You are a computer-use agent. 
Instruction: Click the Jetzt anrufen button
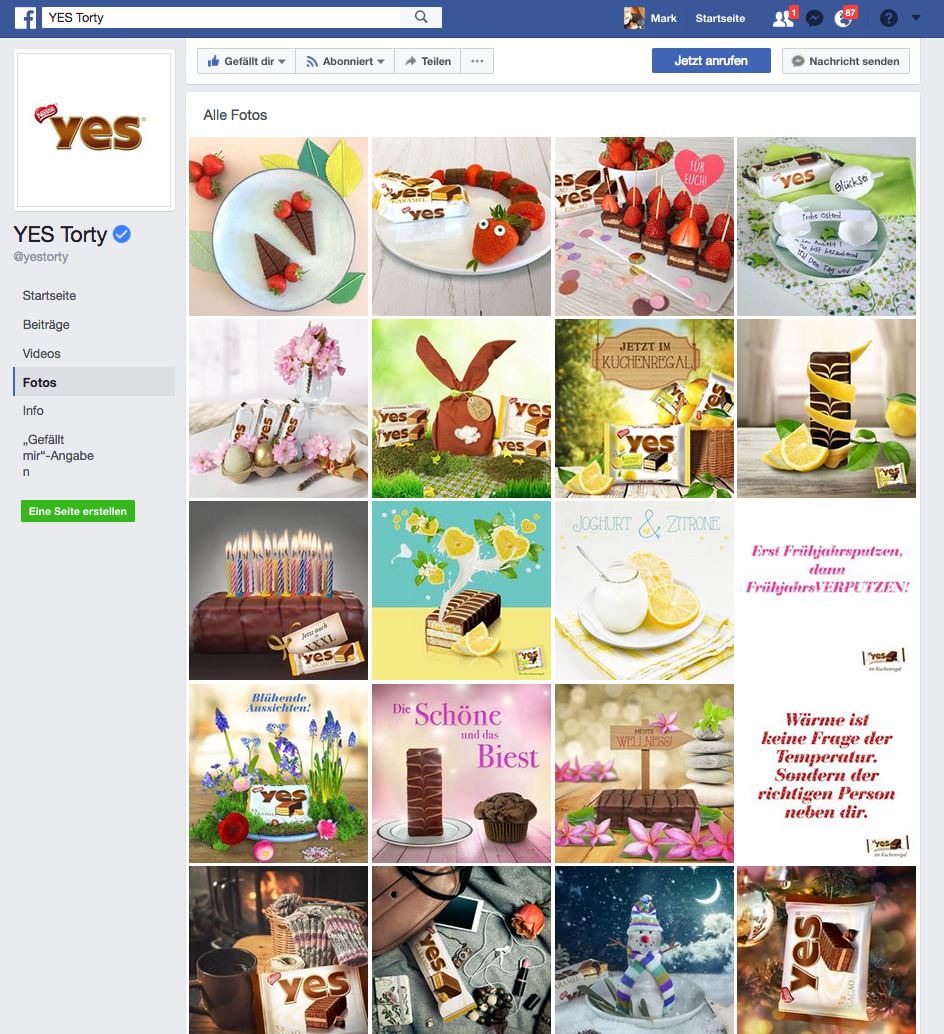tap(711, 61)
